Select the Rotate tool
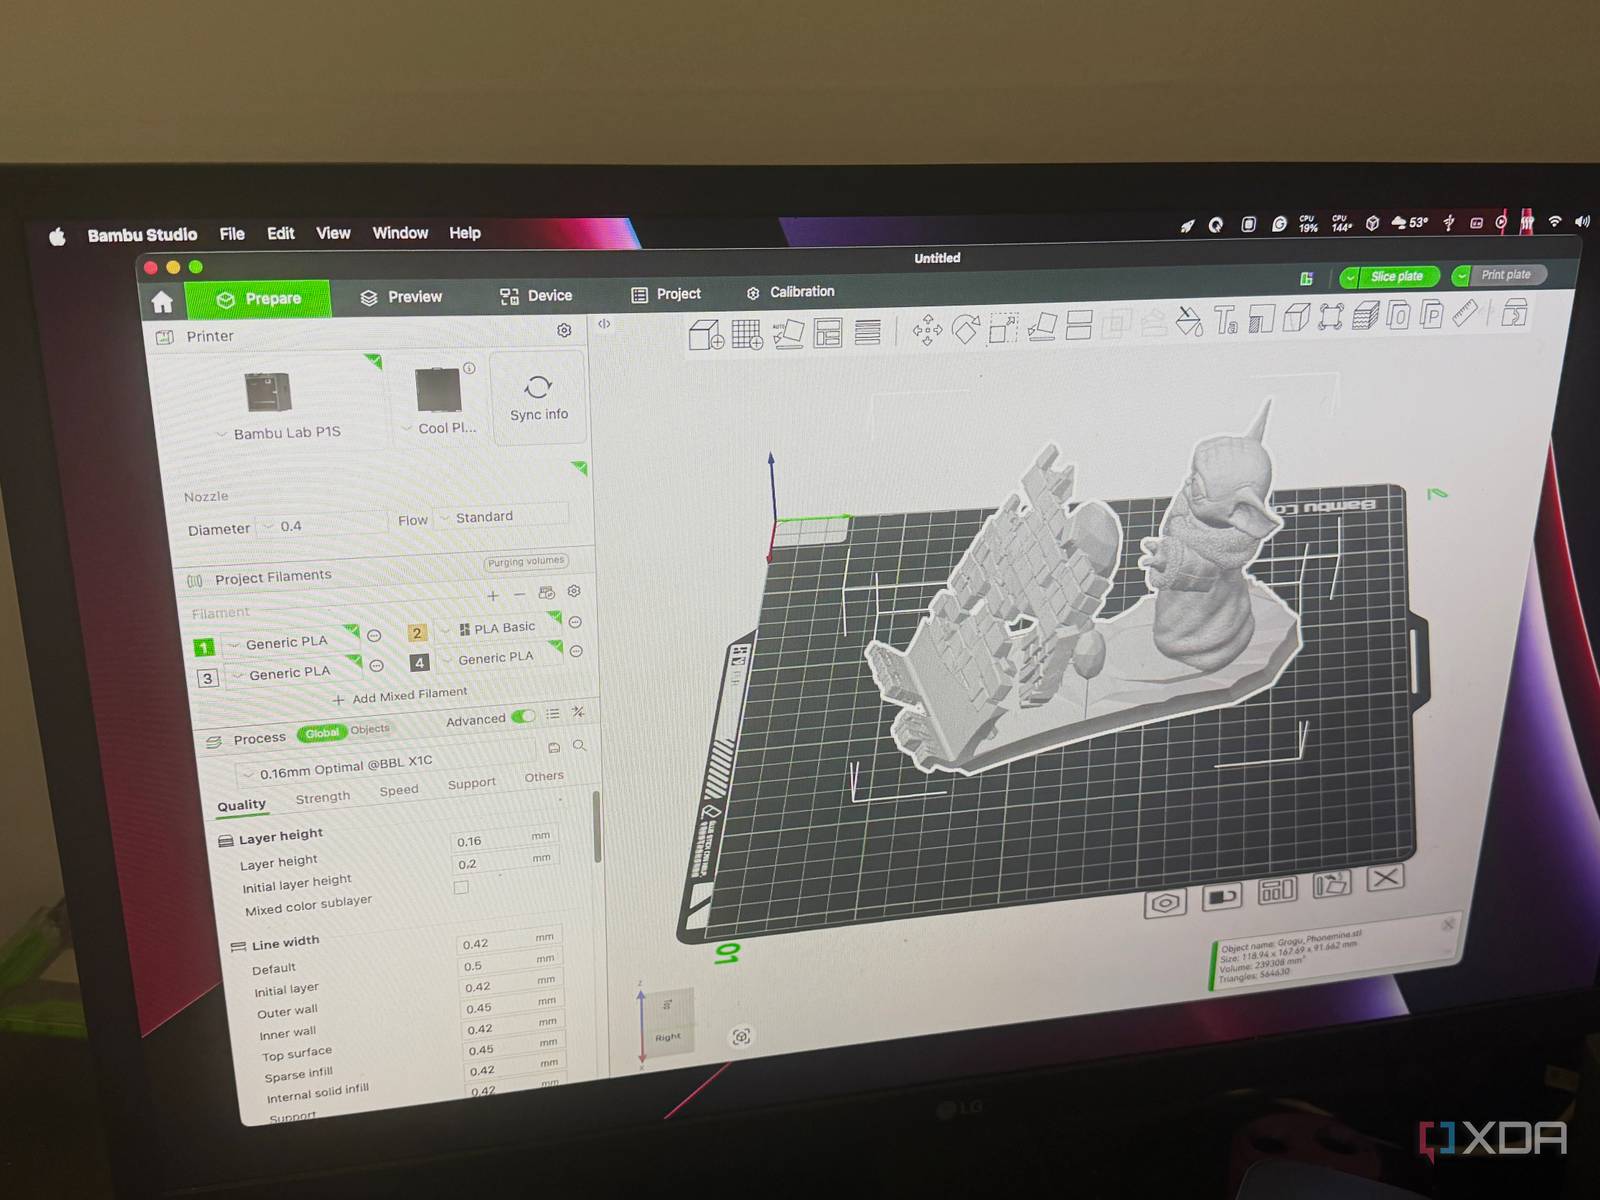Image resolution: width=1600 pixels, height=1200 pixels. tap(966, 328)
